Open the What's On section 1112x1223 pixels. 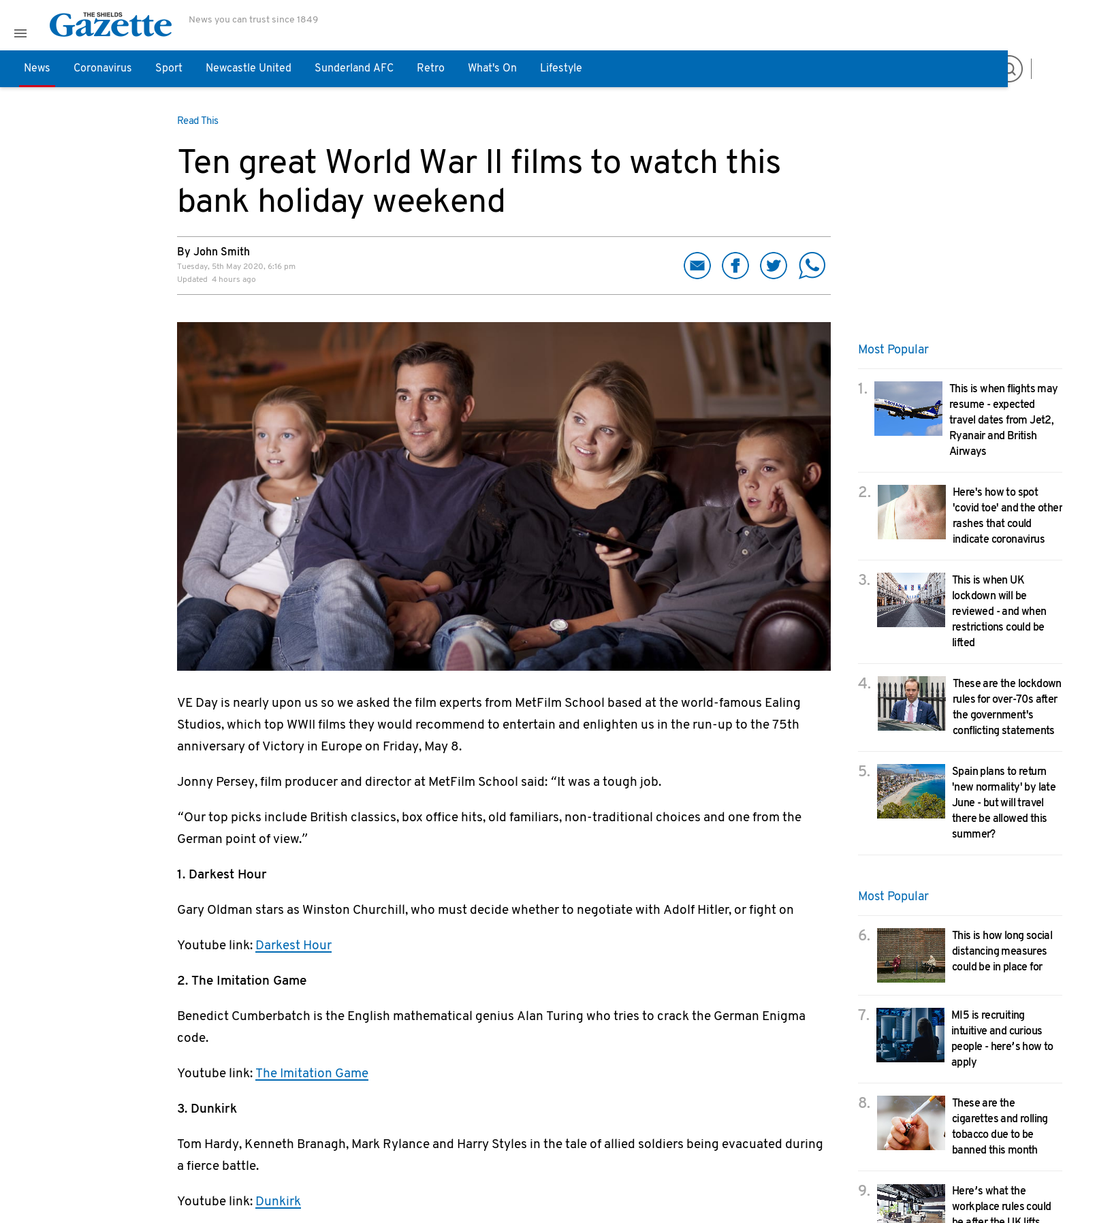click(492, 68)
